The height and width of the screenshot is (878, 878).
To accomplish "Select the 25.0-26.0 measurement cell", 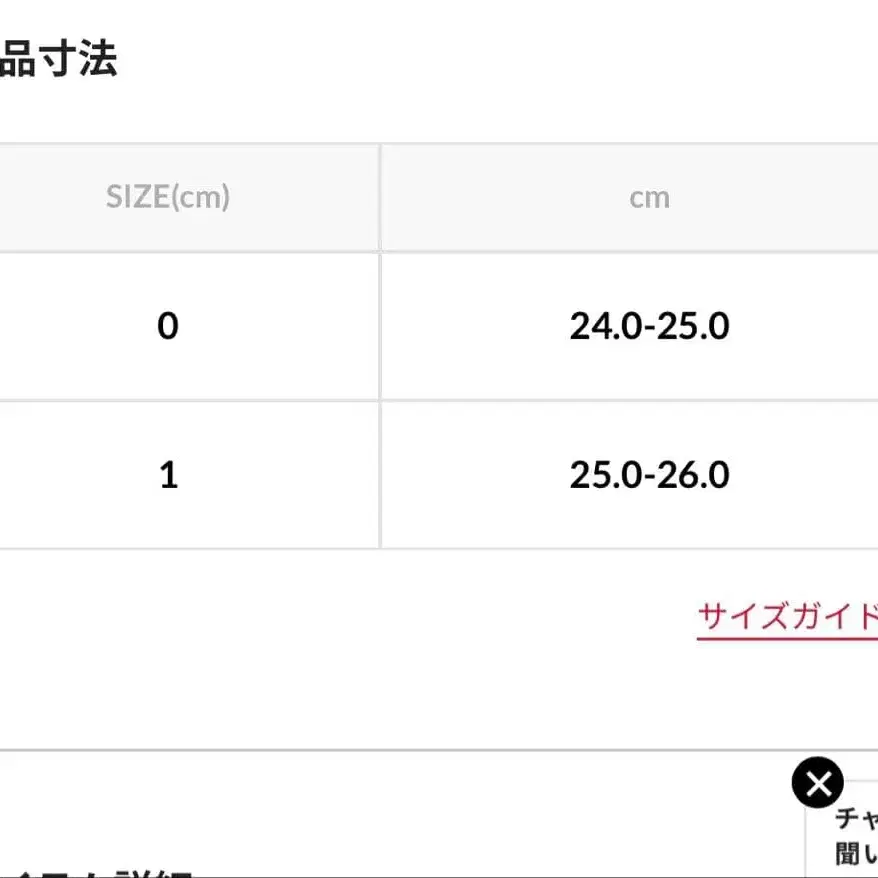I will (x=649, y=474).
